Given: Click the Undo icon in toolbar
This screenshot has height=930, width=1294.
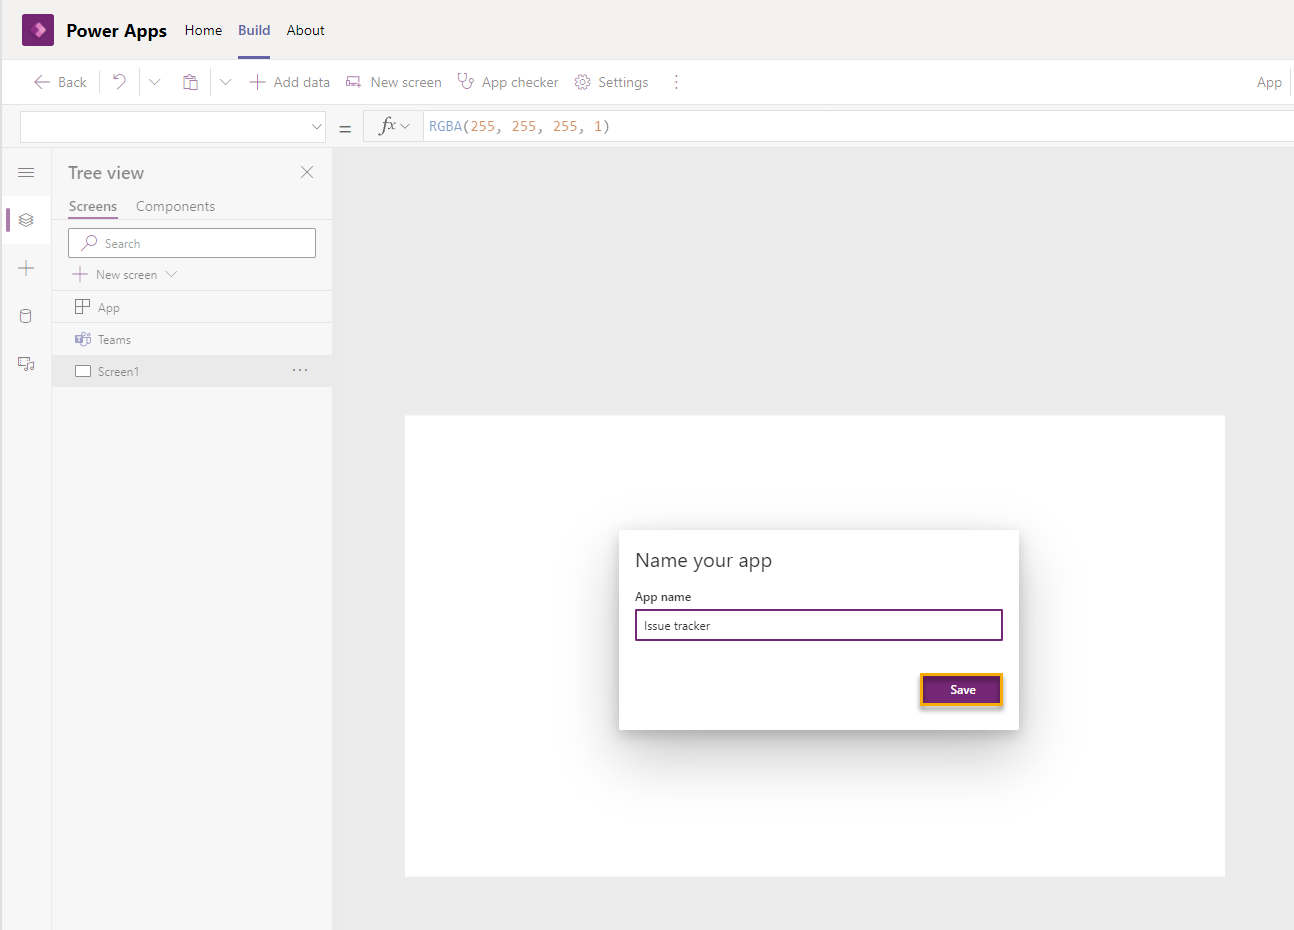Looking at the screenshot, I should (x=119, y=82).
